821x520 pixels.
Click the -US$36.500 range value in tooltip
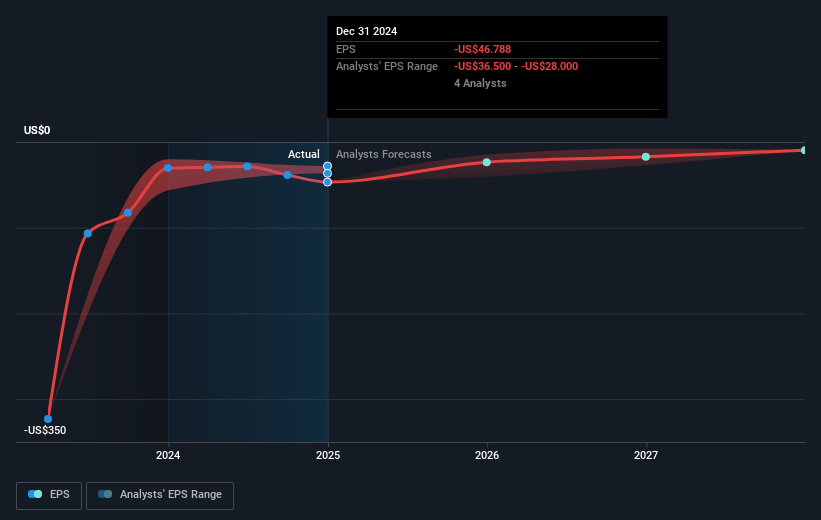pyautogui.click(x=482, y=67)
